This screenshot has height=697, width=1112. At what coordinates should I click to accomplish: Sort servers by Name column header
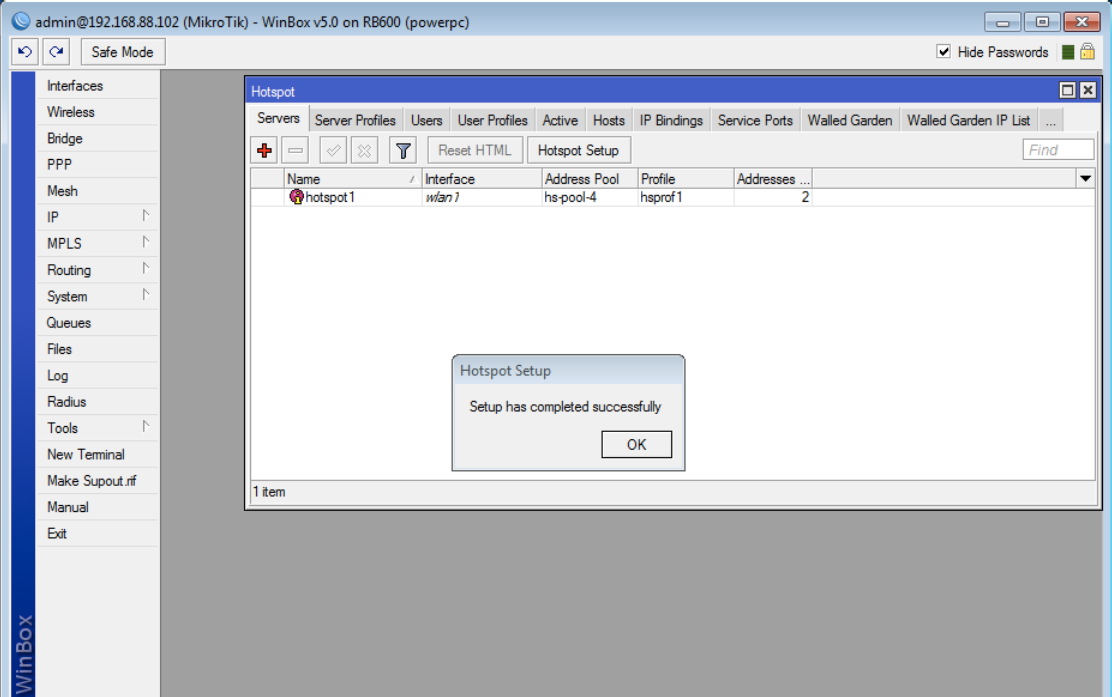point(352,179)
